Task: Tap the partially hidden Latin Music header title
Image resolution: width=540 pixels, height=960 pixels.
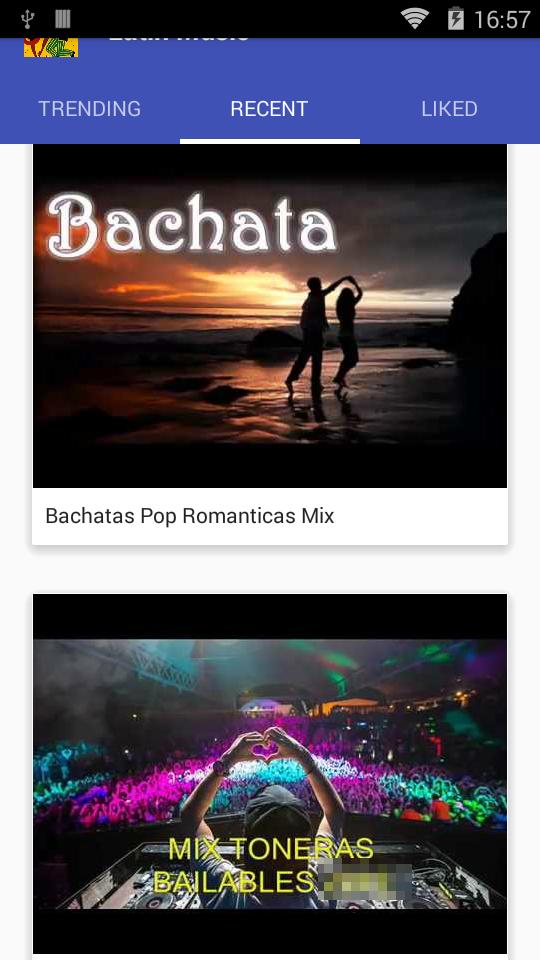Action: [179, 40]
